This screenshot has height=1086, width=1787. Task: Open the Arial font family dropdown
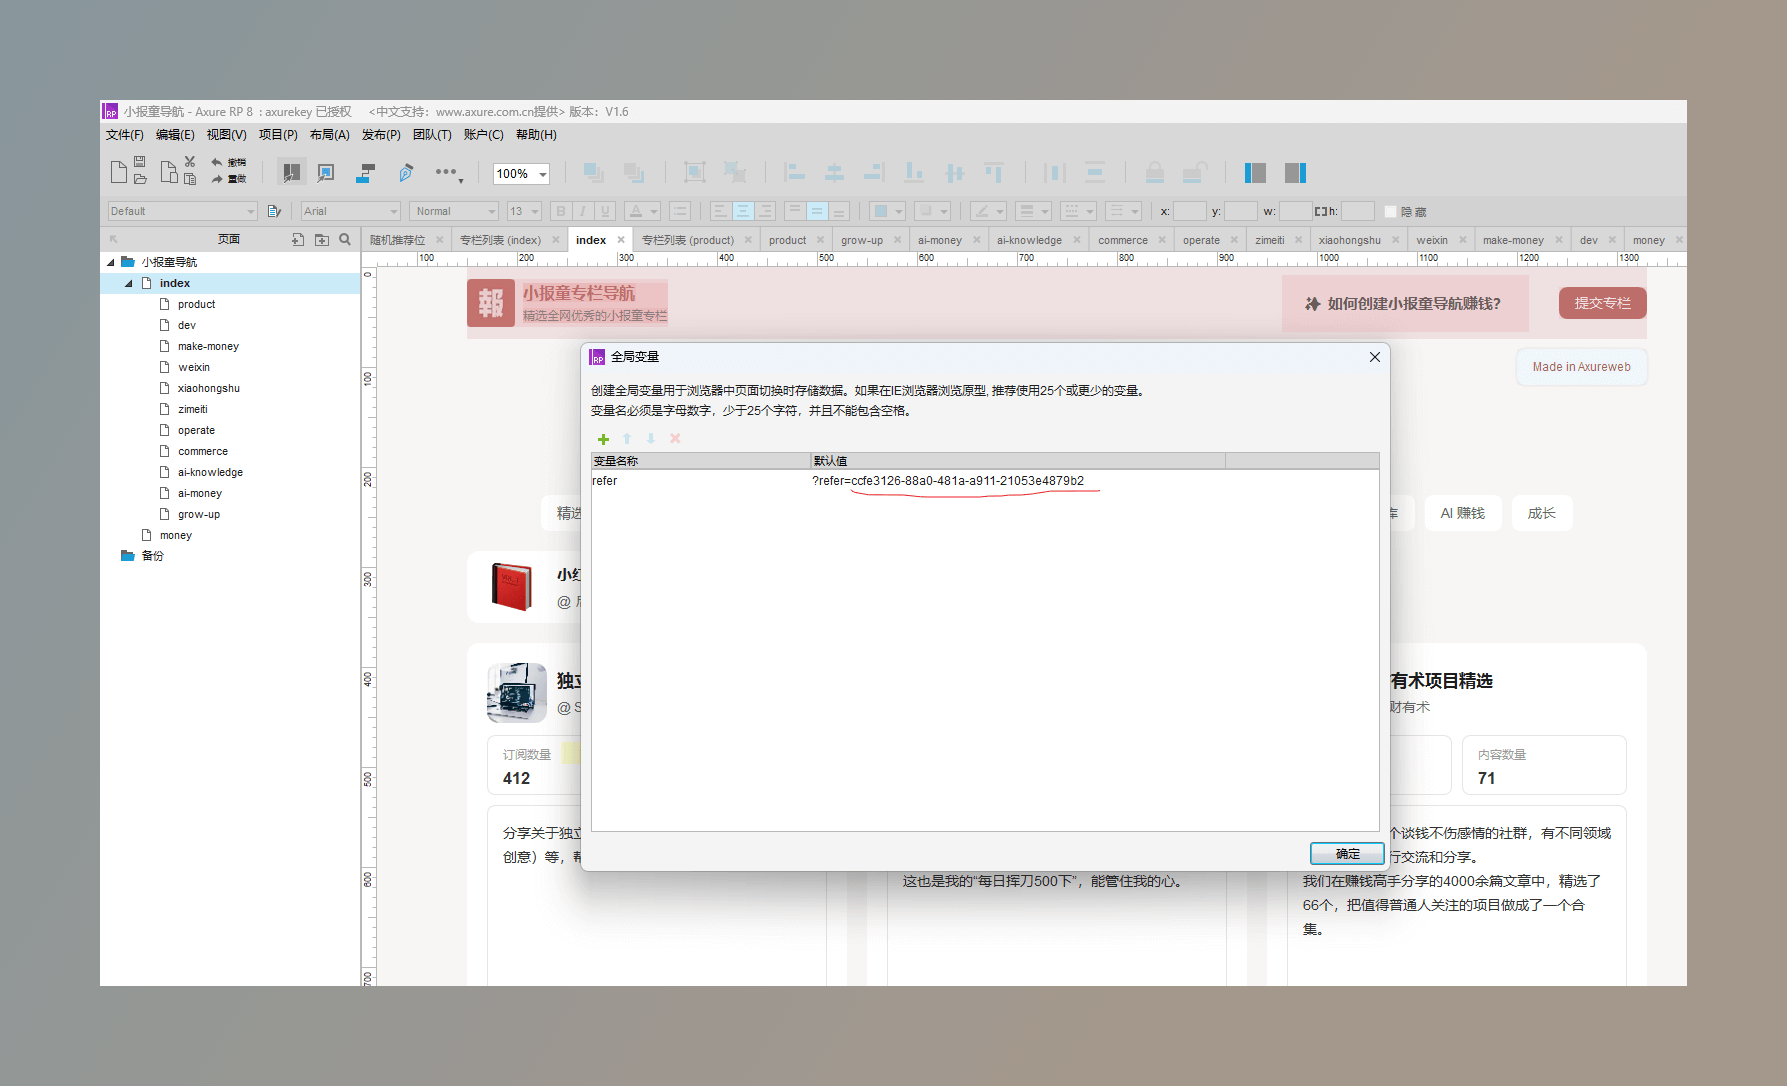(351, 211)
